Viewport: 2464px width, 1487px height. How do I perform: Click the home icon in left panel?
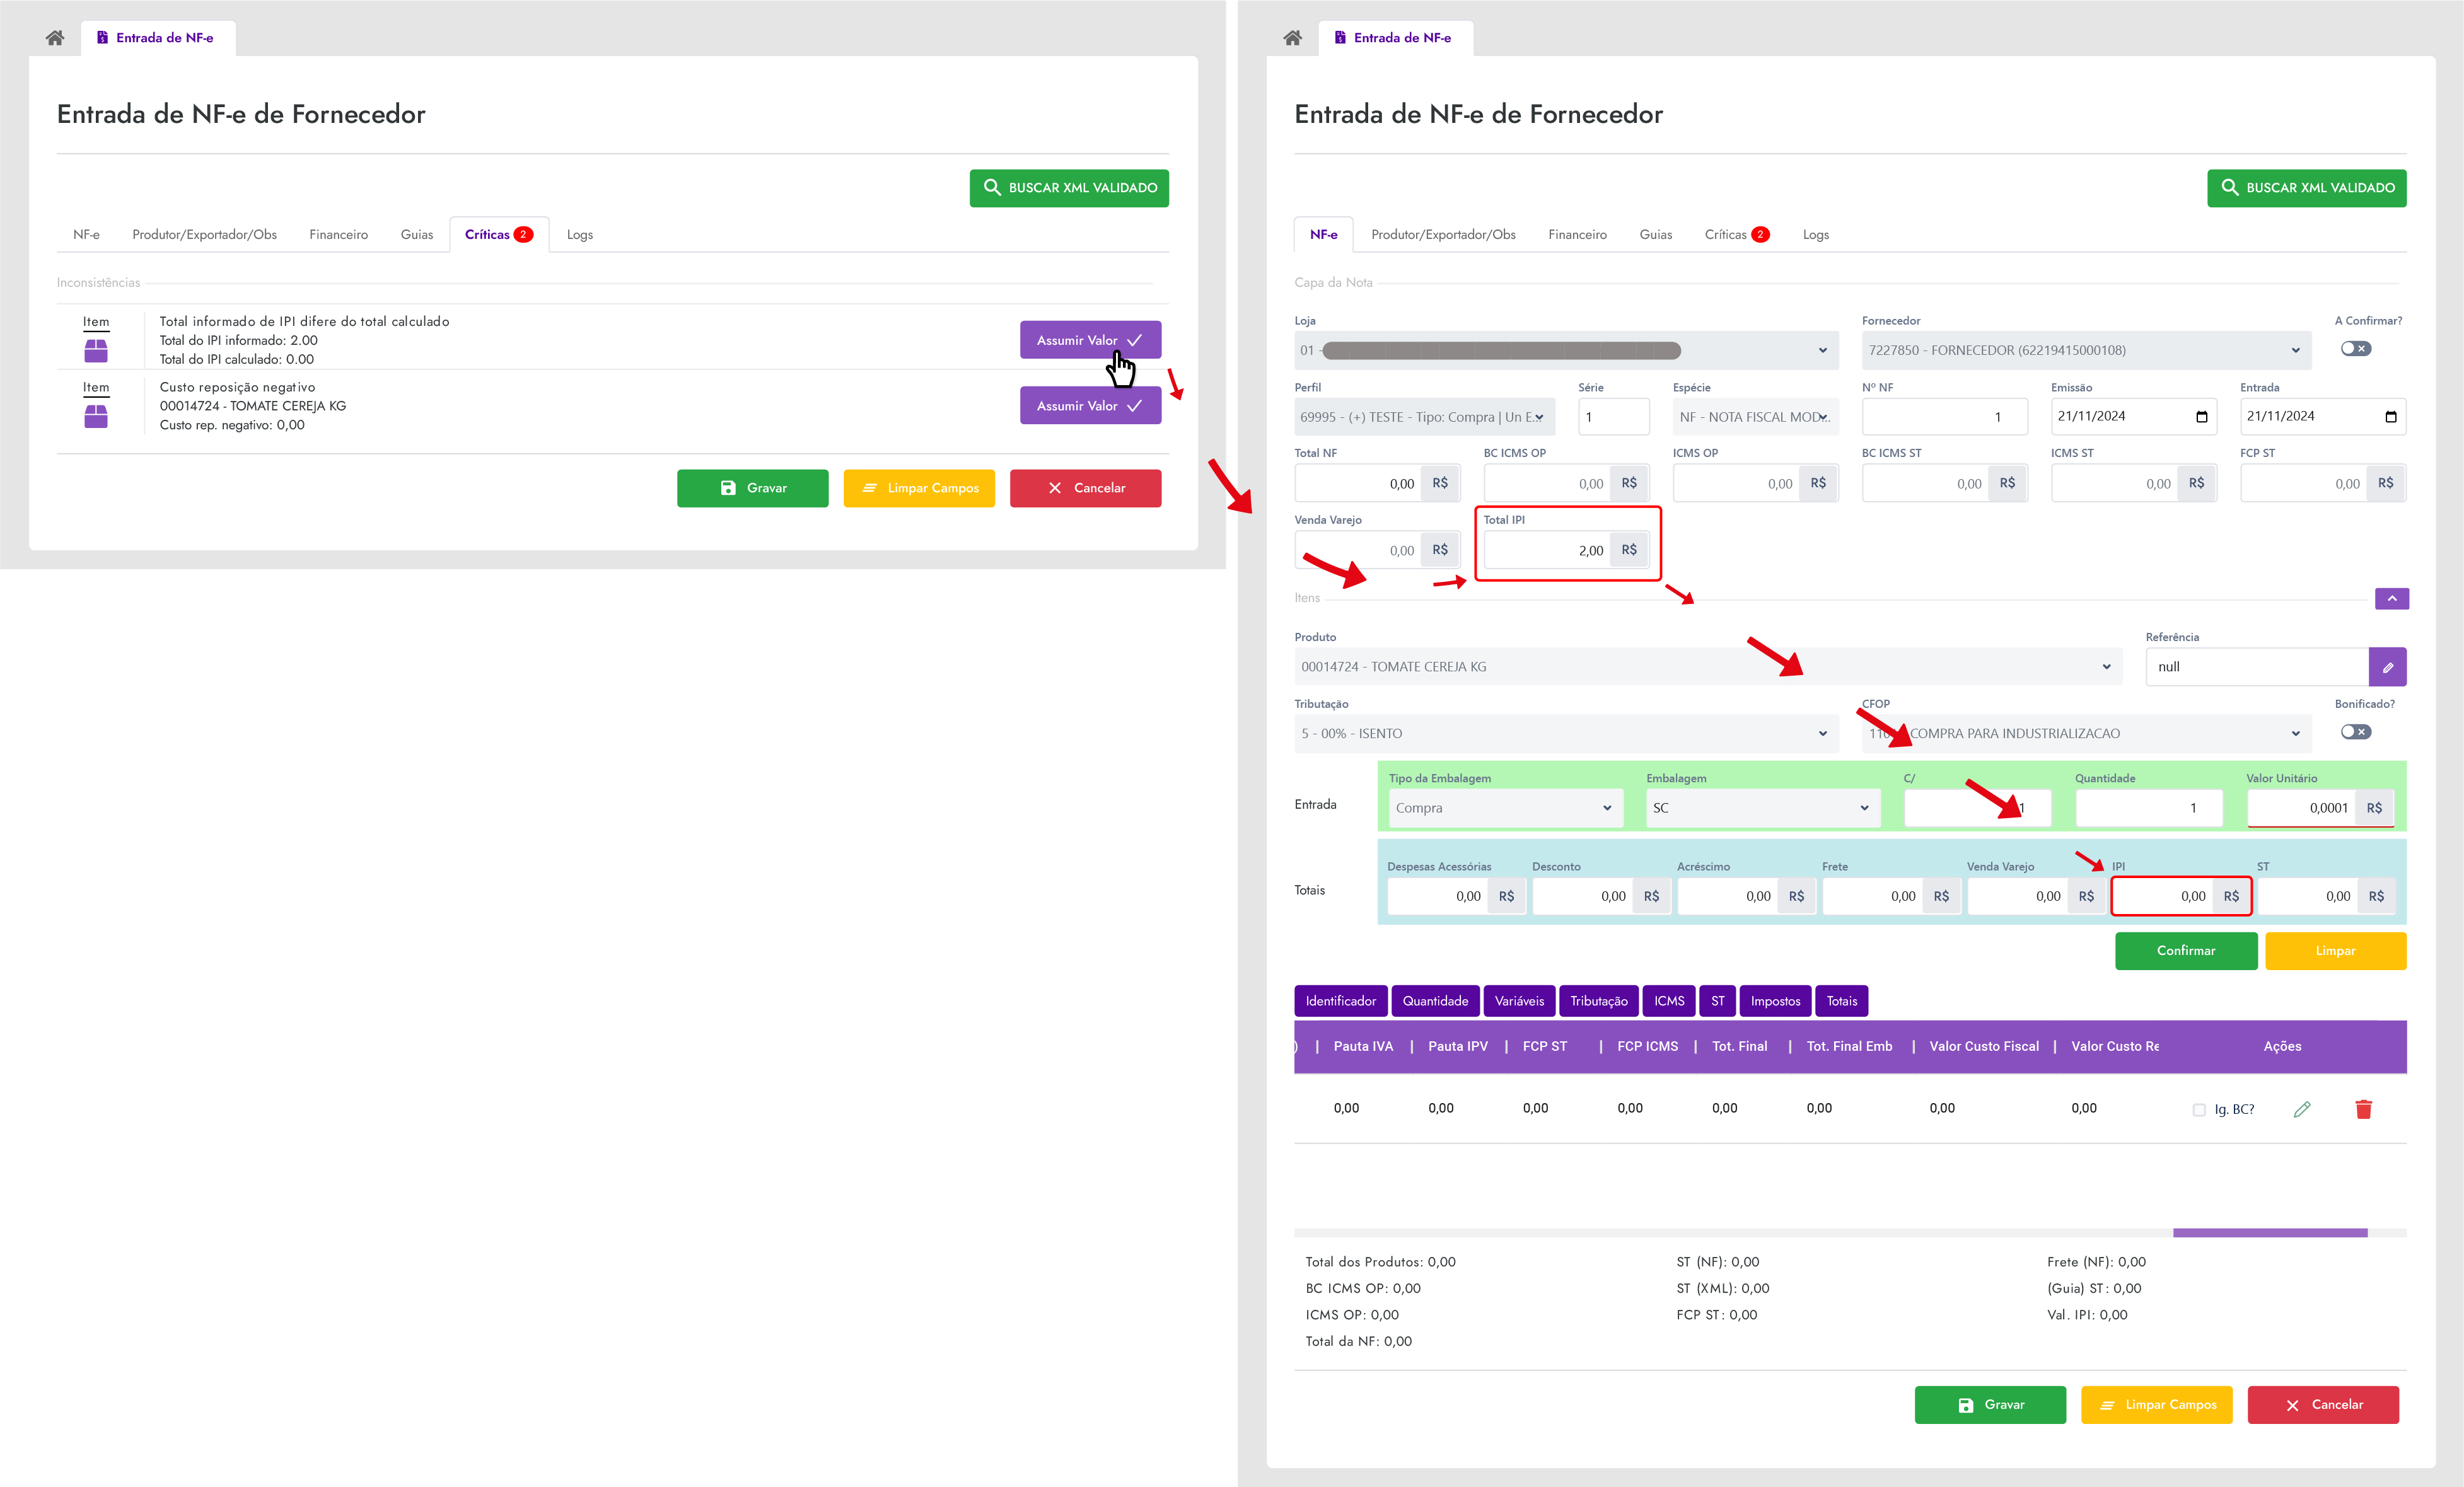[x=55, y=38]
